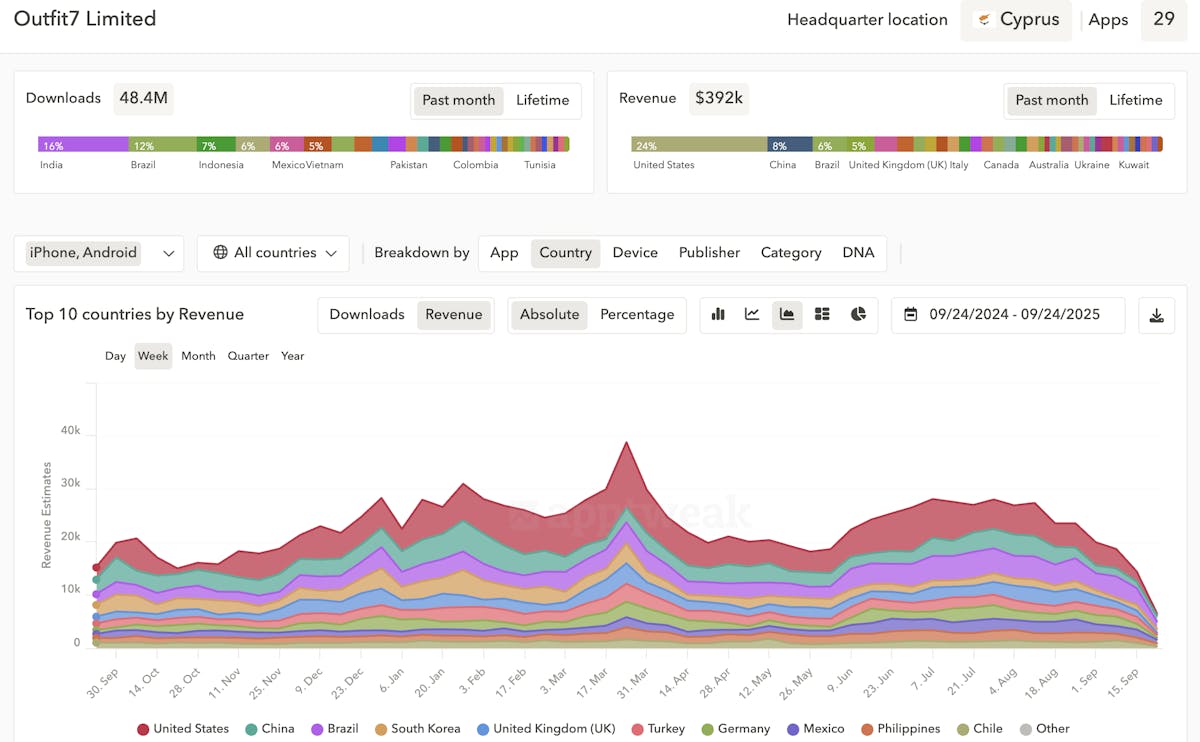Toggle chart metric to Downloads
Image resolution: width=1200 pixels, height=742 pixels.
367,314
